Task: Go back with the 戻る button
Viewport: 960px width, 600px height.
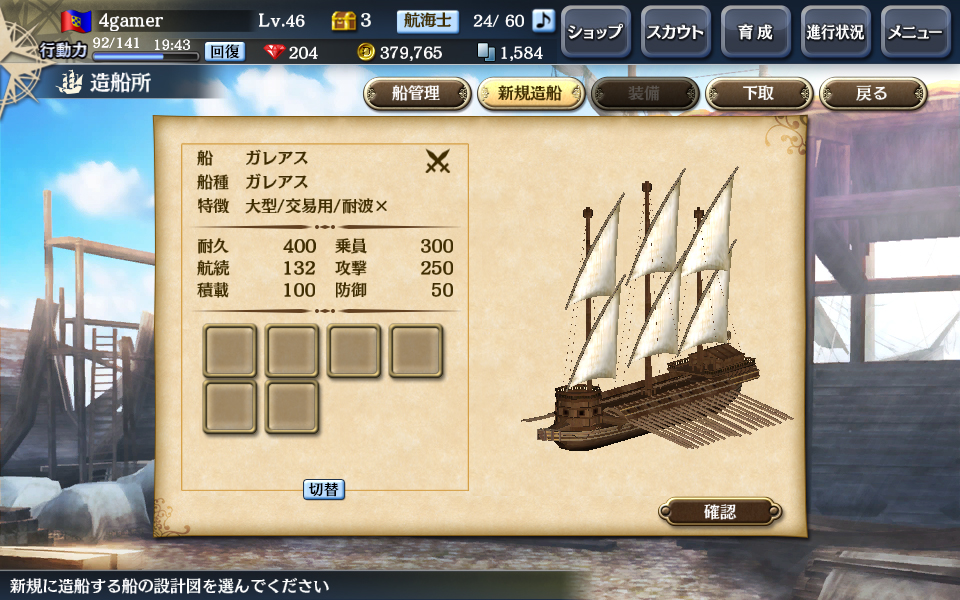Action: click(873, 94)
